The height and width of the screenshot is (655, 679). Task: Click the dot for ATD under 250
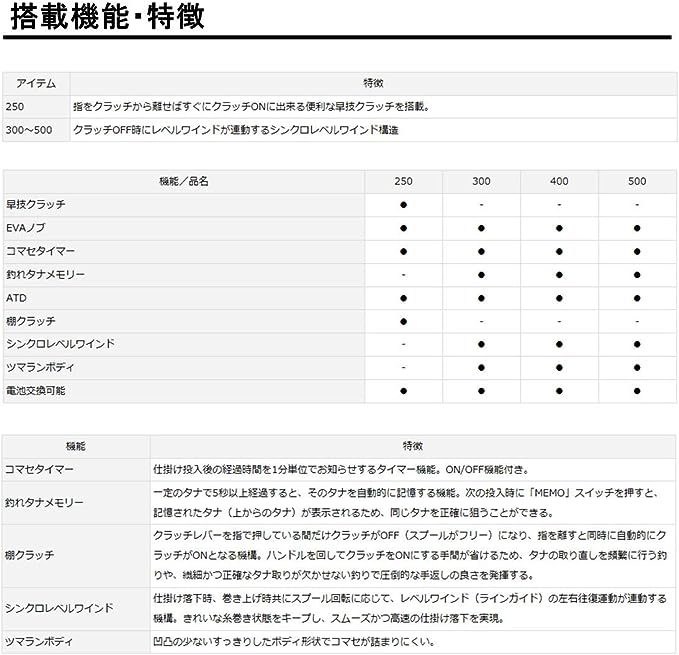click(x=404, y=298)
